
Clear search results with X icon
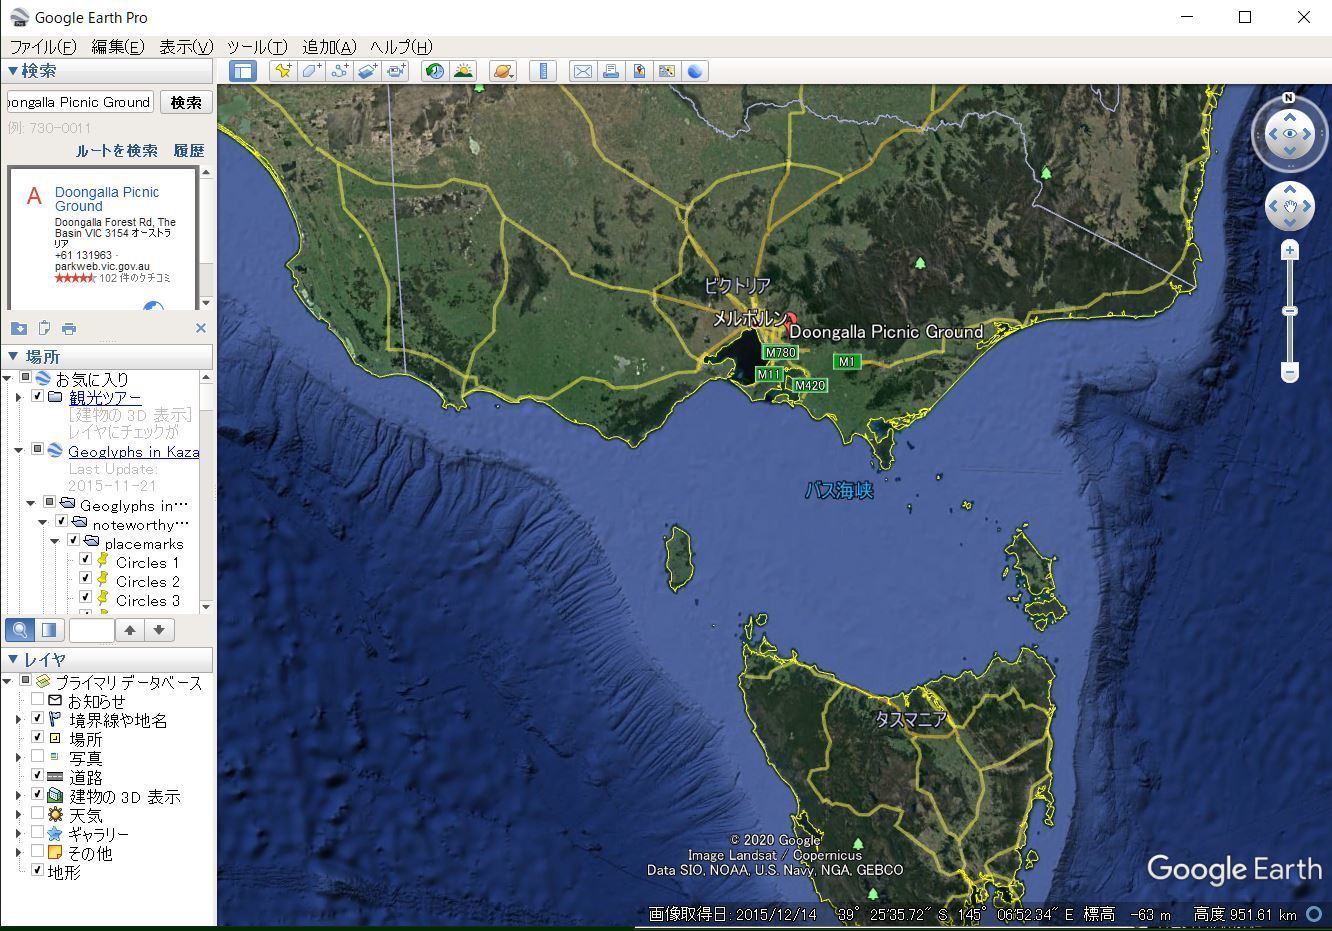click(200, 328)
